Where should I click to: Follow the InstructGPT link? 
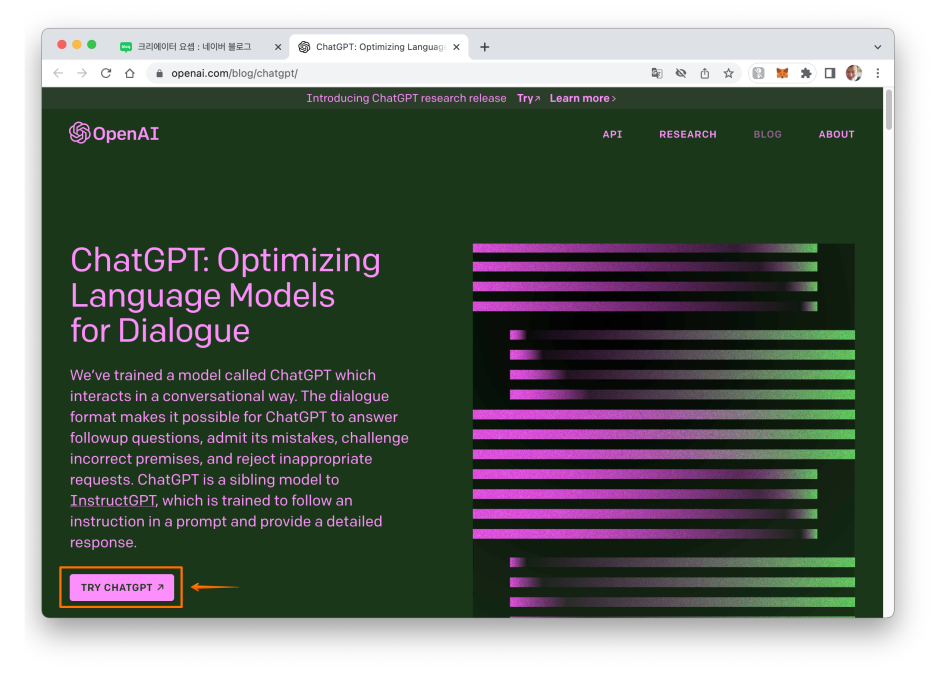pyautogui.click(x=113, y=500)
